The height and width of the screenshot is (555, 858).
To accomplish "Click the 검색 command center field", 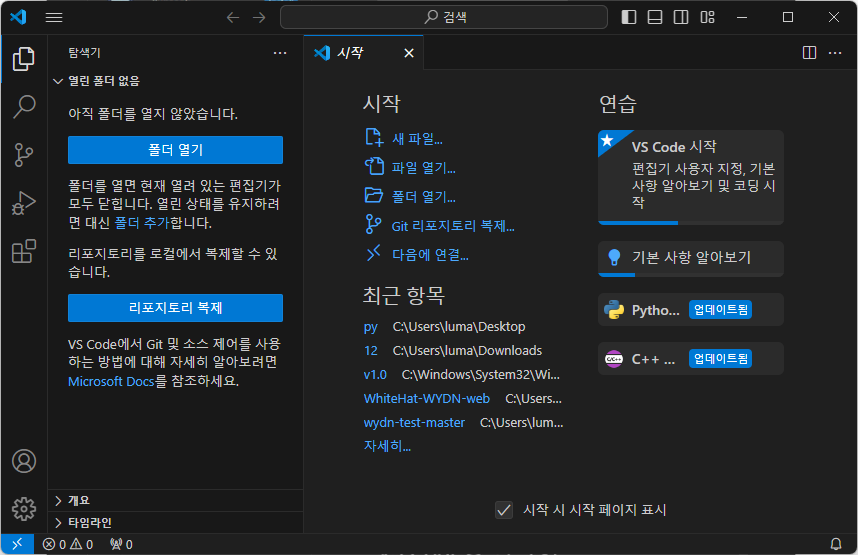I will (444, 17).
